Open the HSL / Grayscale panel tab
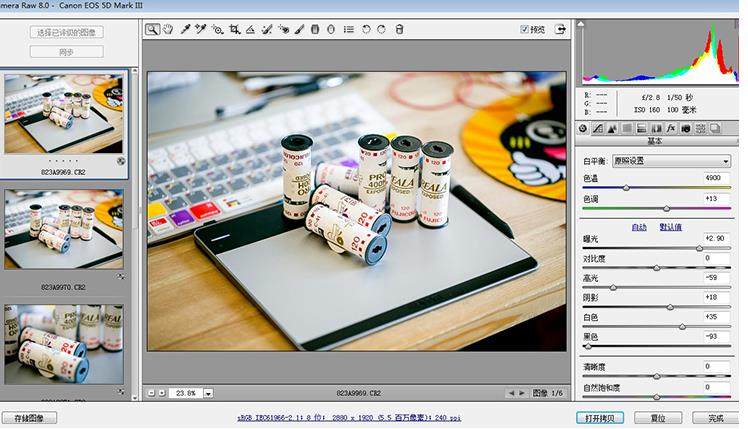 point(627,128)
